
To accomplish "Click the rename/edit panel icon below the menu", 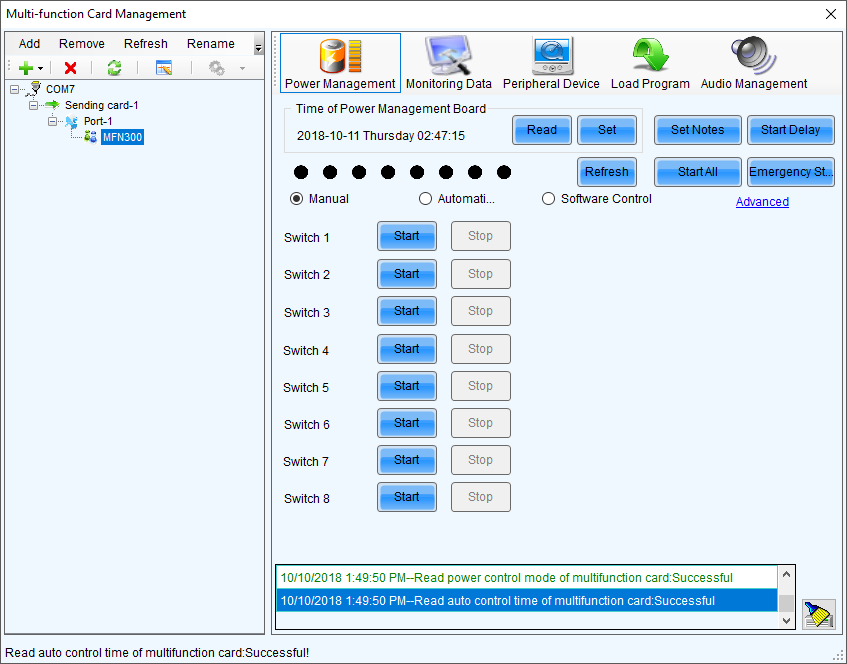I will click(163, 68).
